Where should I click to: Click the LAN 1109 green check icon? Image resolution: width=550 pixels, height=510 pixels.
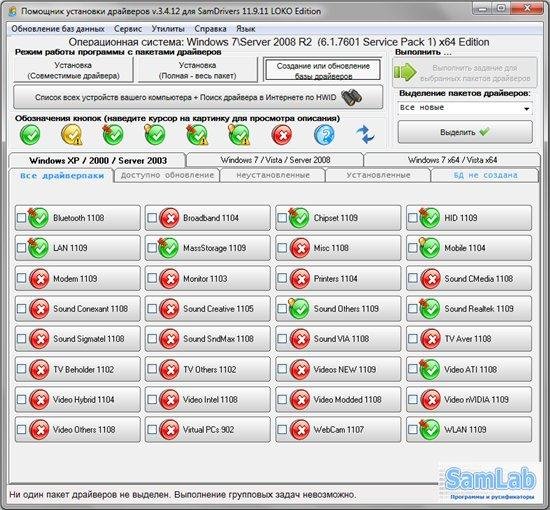pos(38,248)
